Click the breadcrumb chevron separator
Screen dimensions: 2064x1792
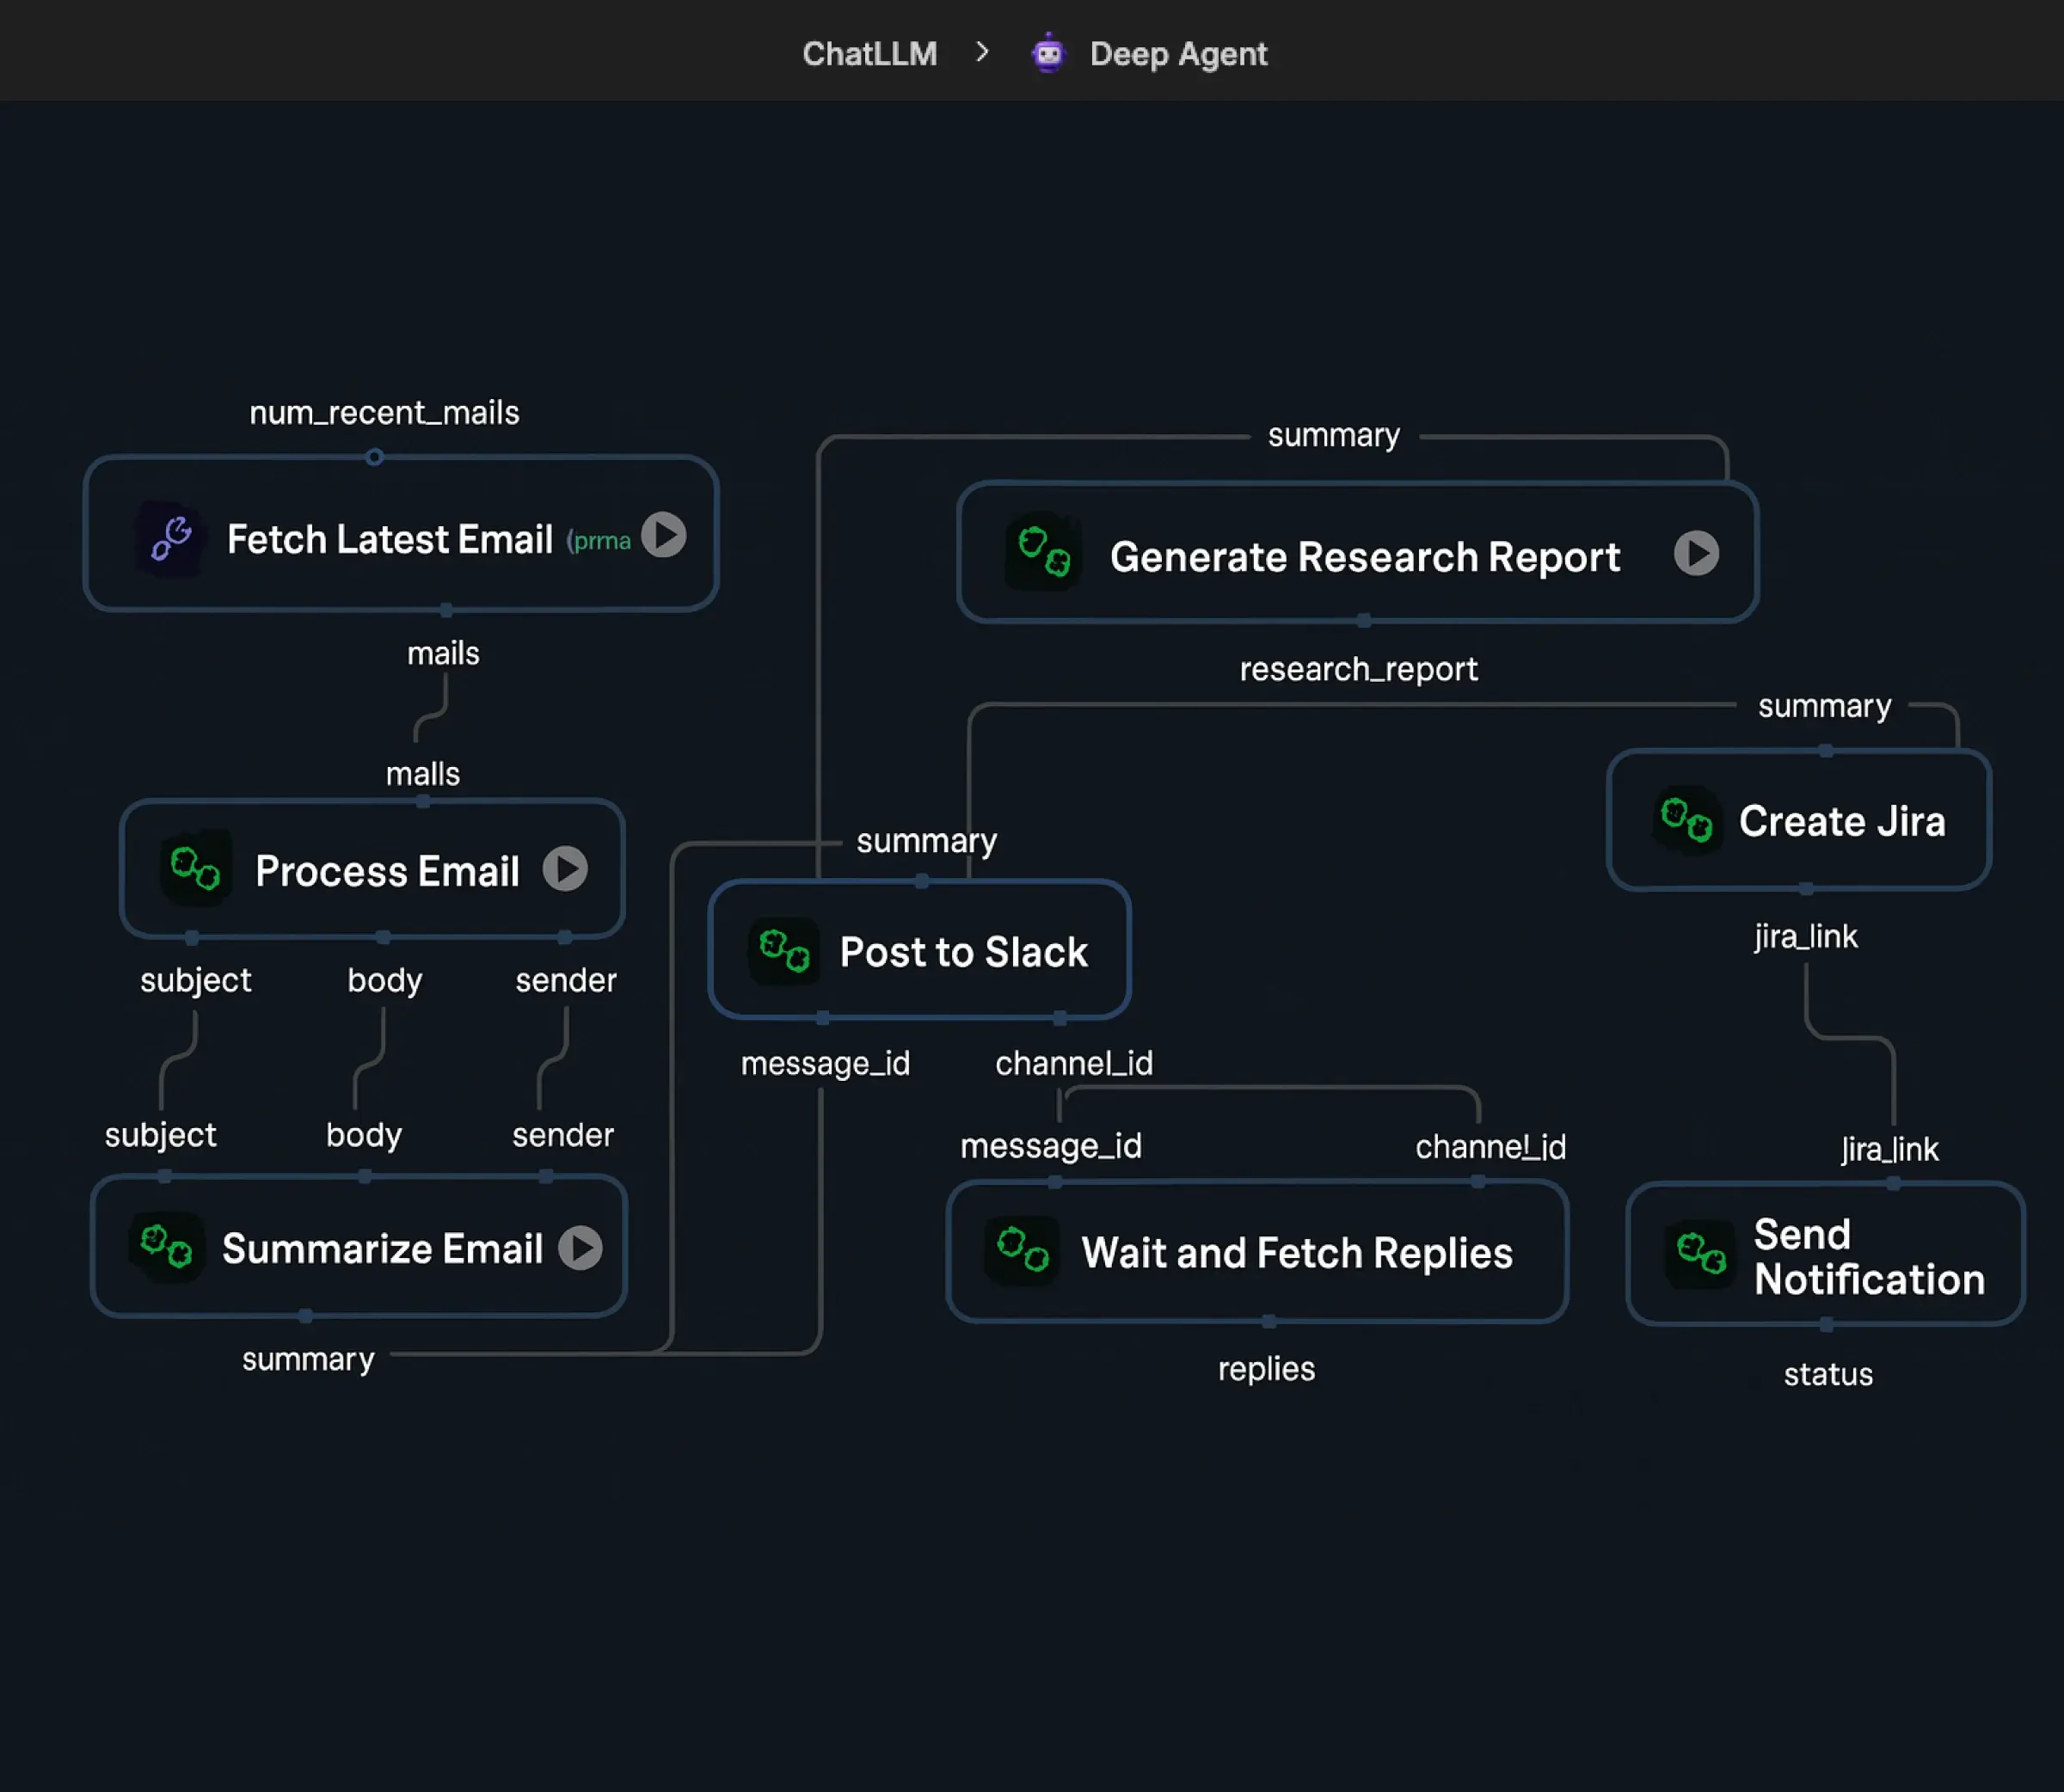click(x=982, y=52)
